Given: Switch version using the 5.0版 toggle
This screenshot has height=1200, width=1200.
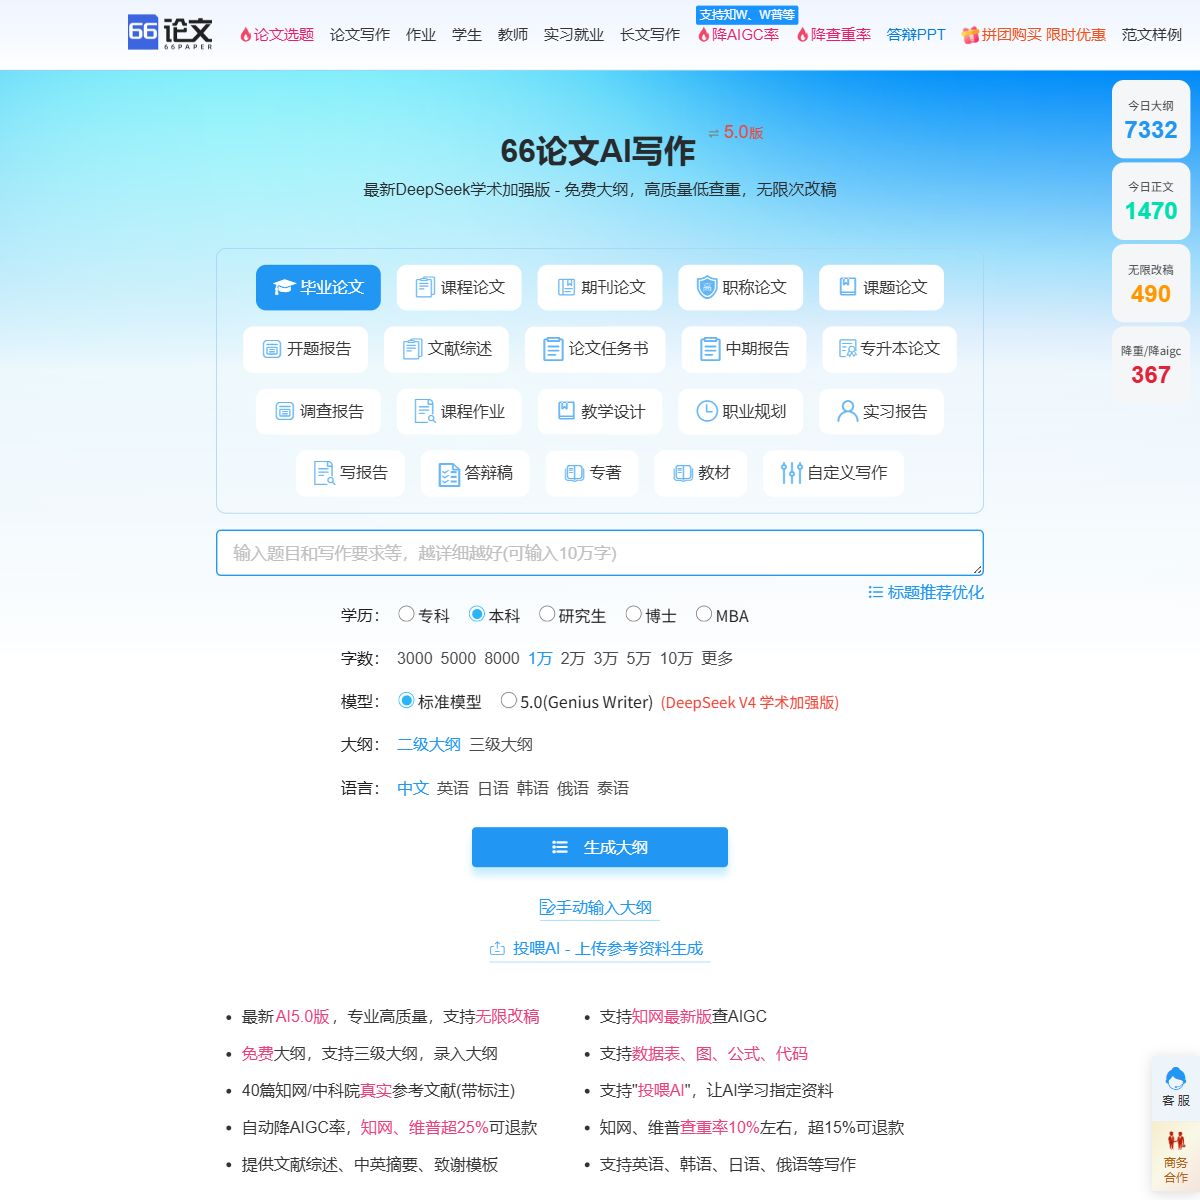Looking at the screenshot, I should point(736,132).
